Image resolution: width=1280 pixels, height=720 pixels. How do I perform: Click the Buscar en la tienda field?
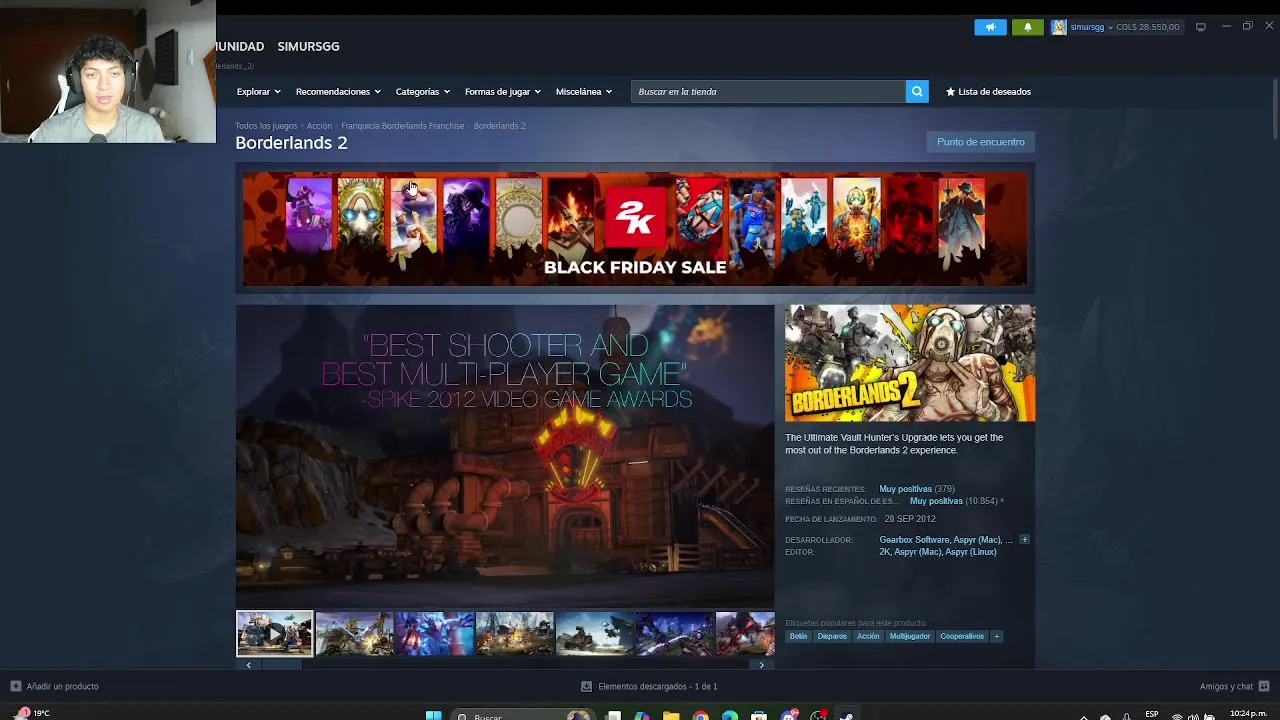(x=768, y=91)
